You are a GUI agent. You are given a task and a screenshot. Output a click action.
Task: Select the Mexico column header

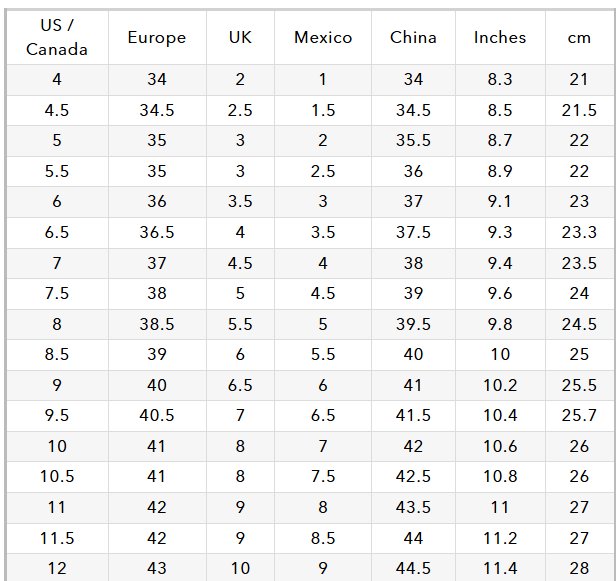(323, 38)
